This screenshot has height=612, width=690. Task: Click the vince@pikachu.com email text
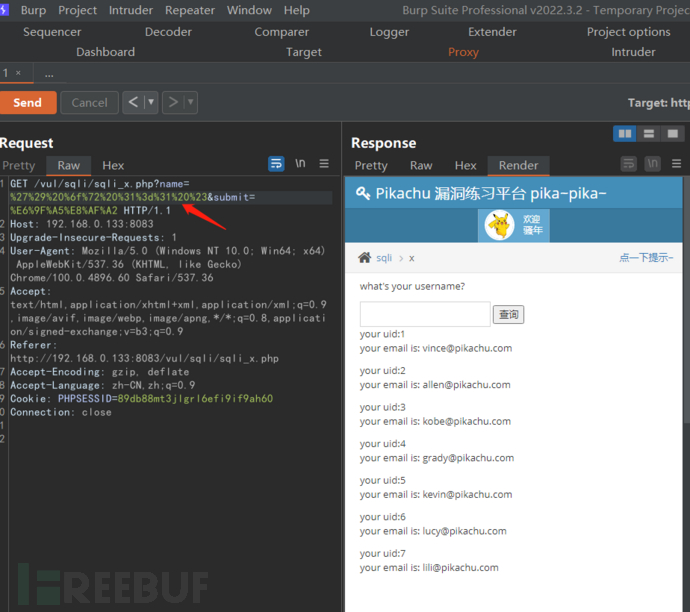(x=467, y=348)
